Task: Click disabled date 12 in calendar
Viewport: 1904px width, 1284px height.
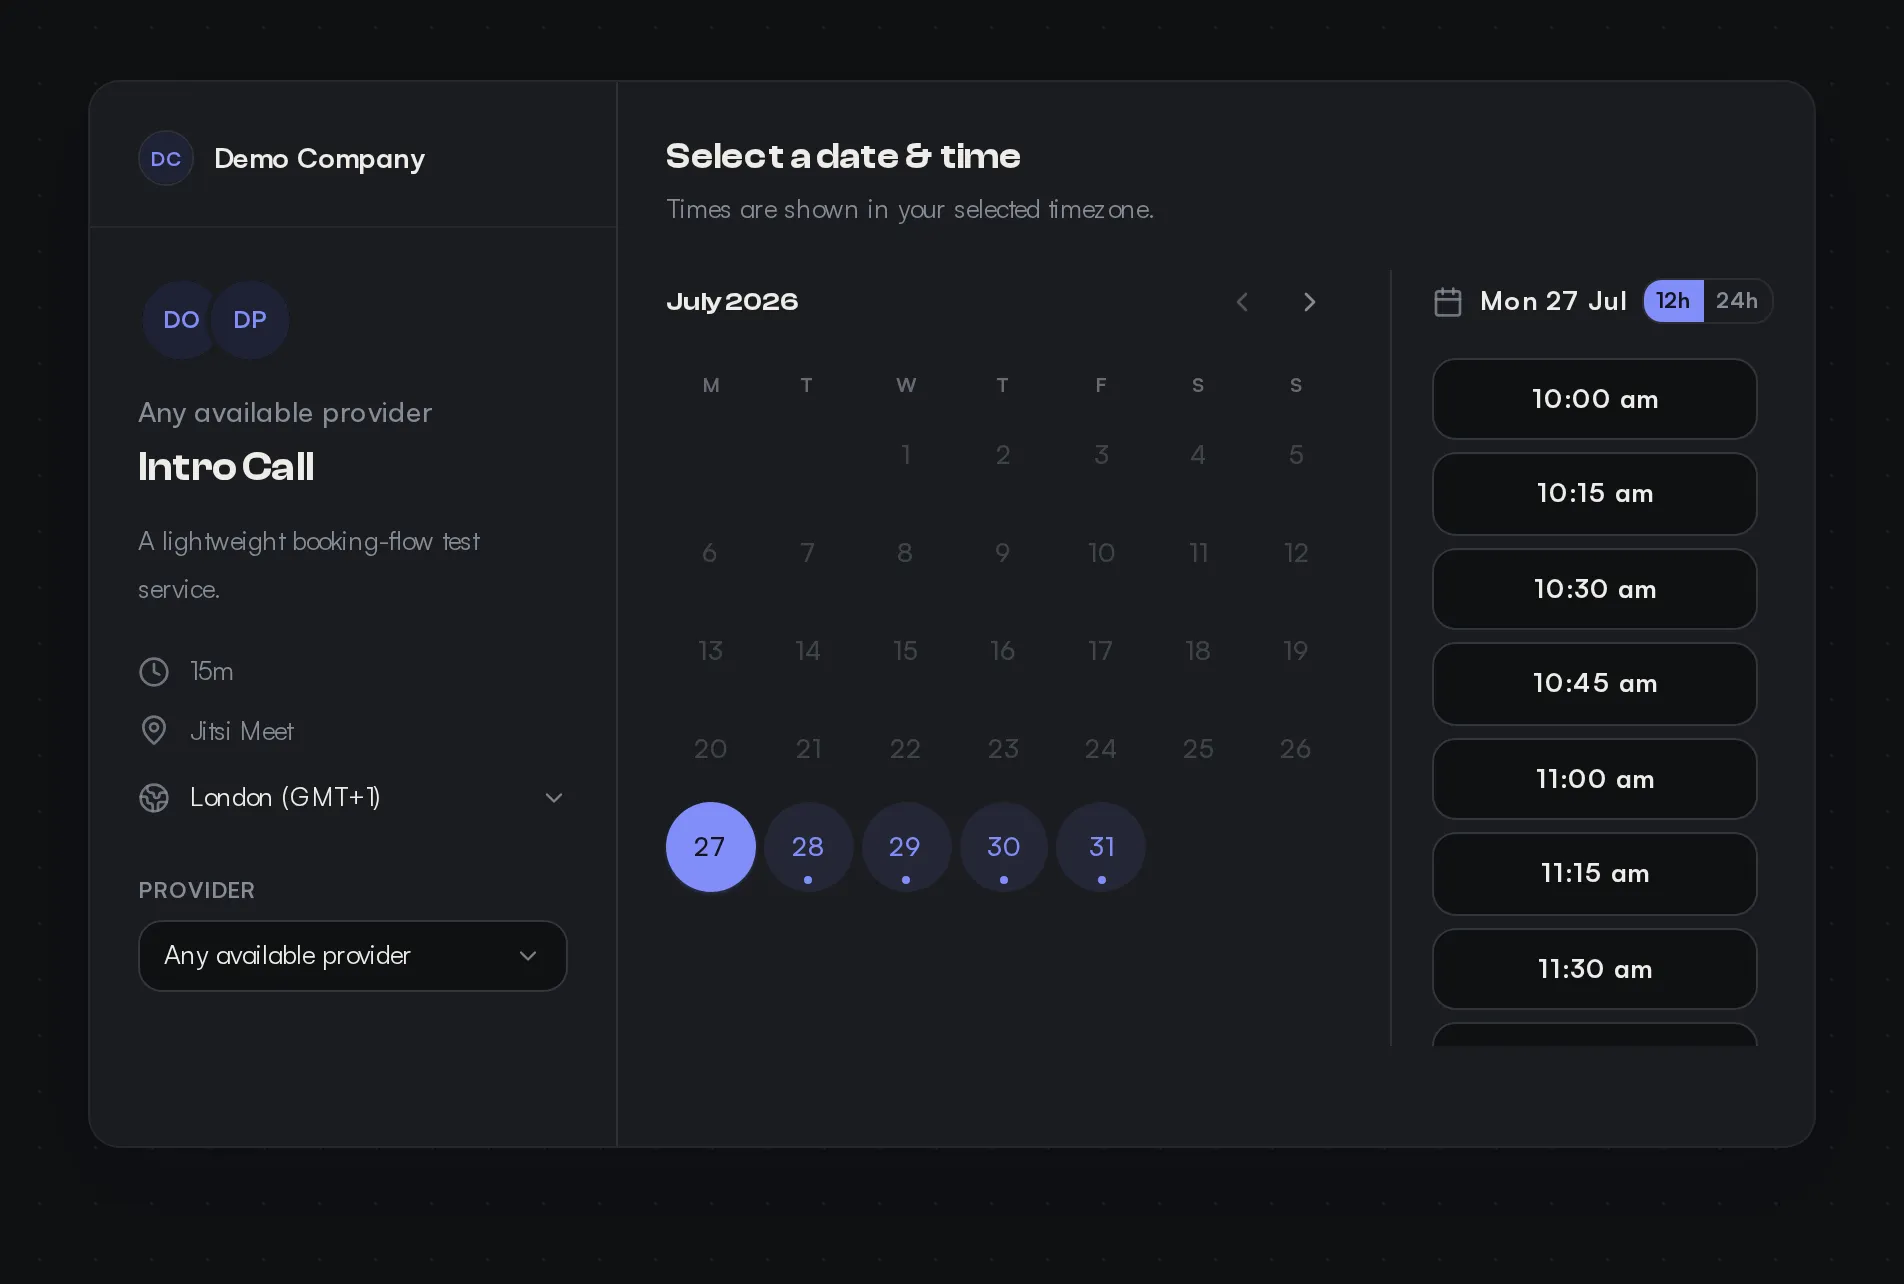Action: click(1296, 553)
